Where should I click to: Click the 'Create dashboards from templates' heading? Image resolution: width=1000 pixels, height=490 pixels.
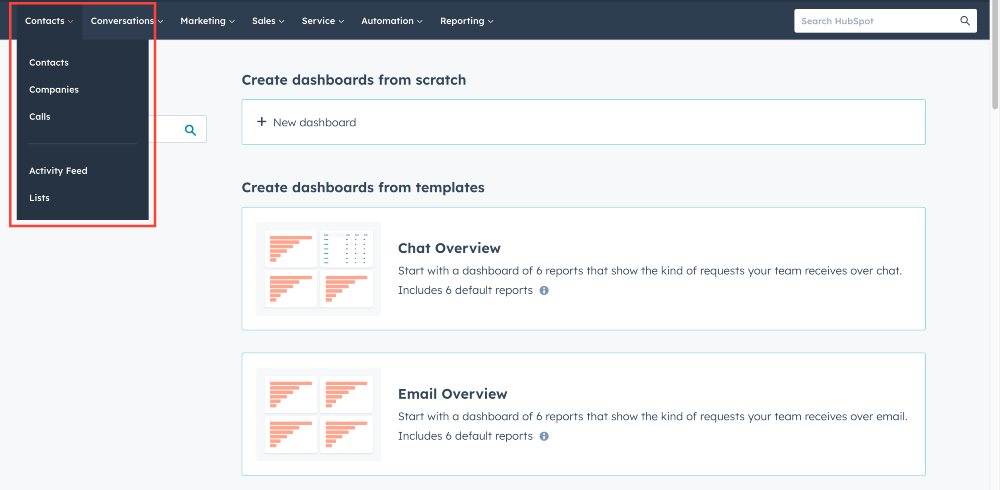[363, 188]
